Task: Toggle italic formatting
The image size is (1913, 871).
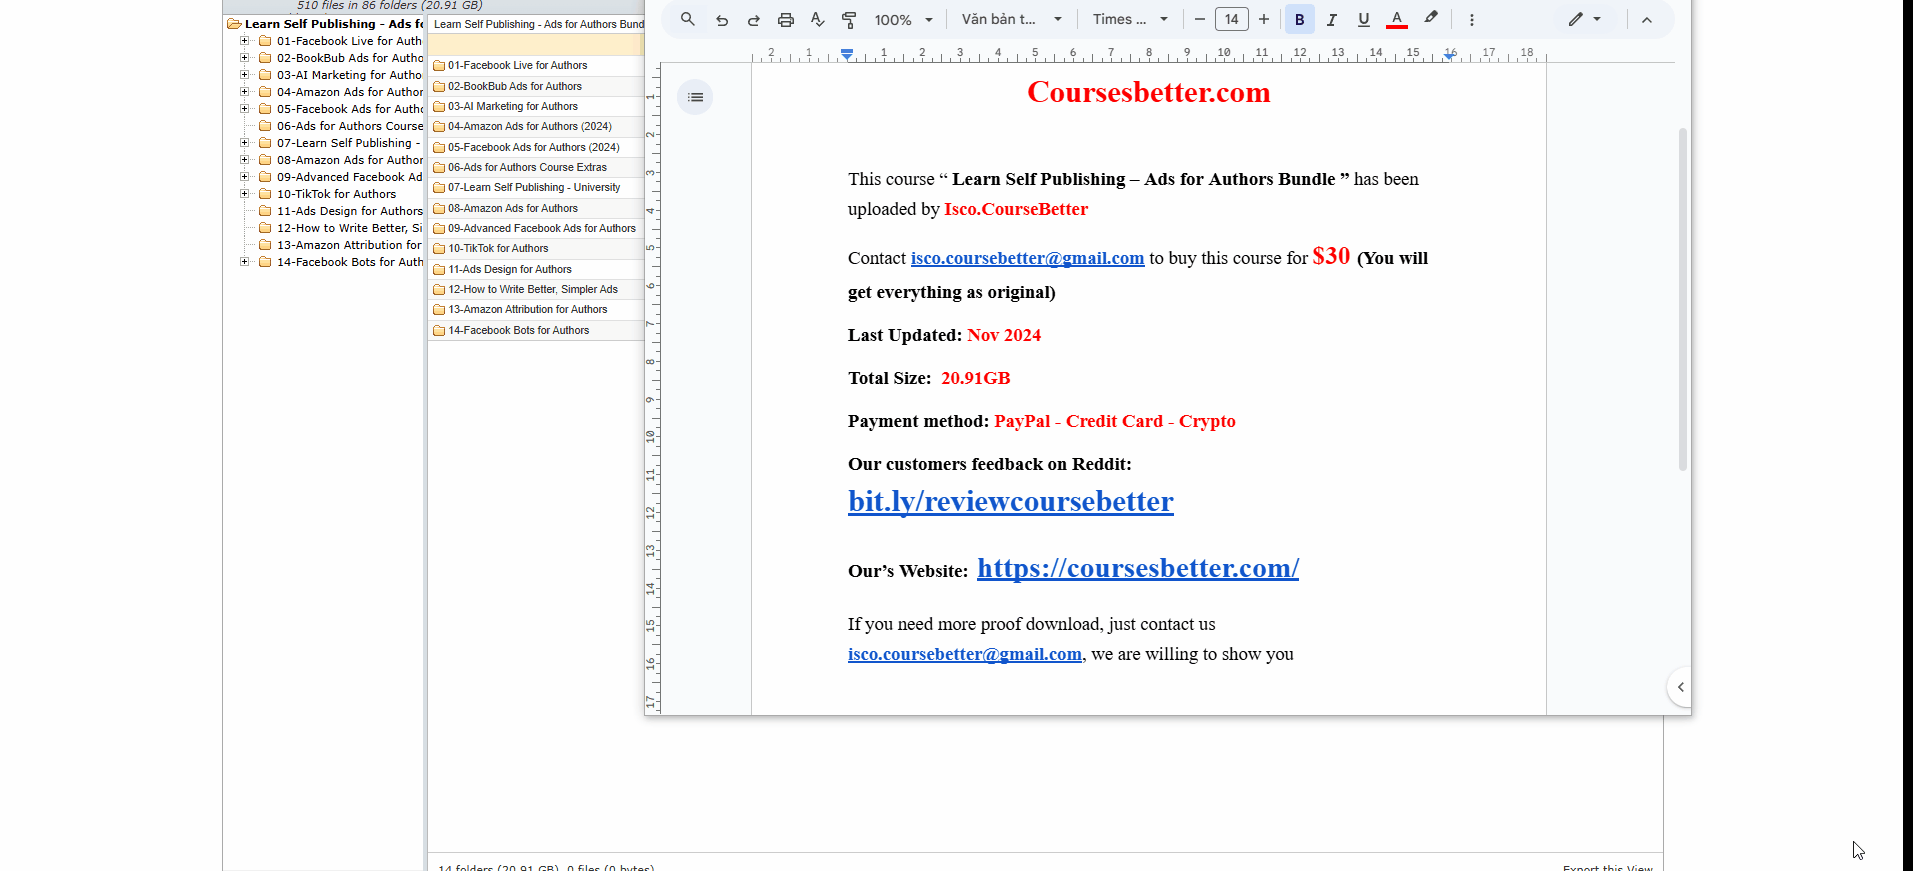Action: (x=1331, y=19)
